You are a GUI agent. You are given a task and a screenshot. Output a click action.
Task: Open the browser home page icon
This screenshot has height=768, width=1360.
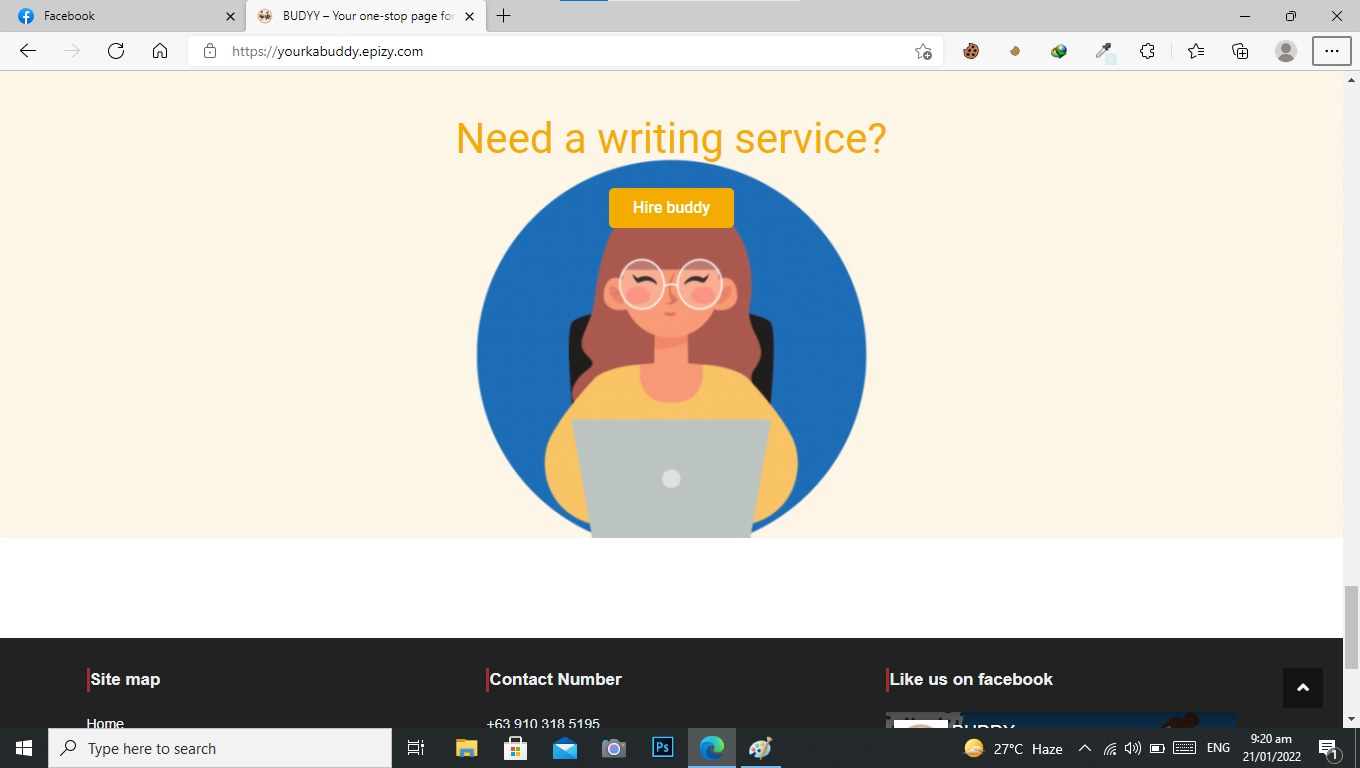(160, 51)
